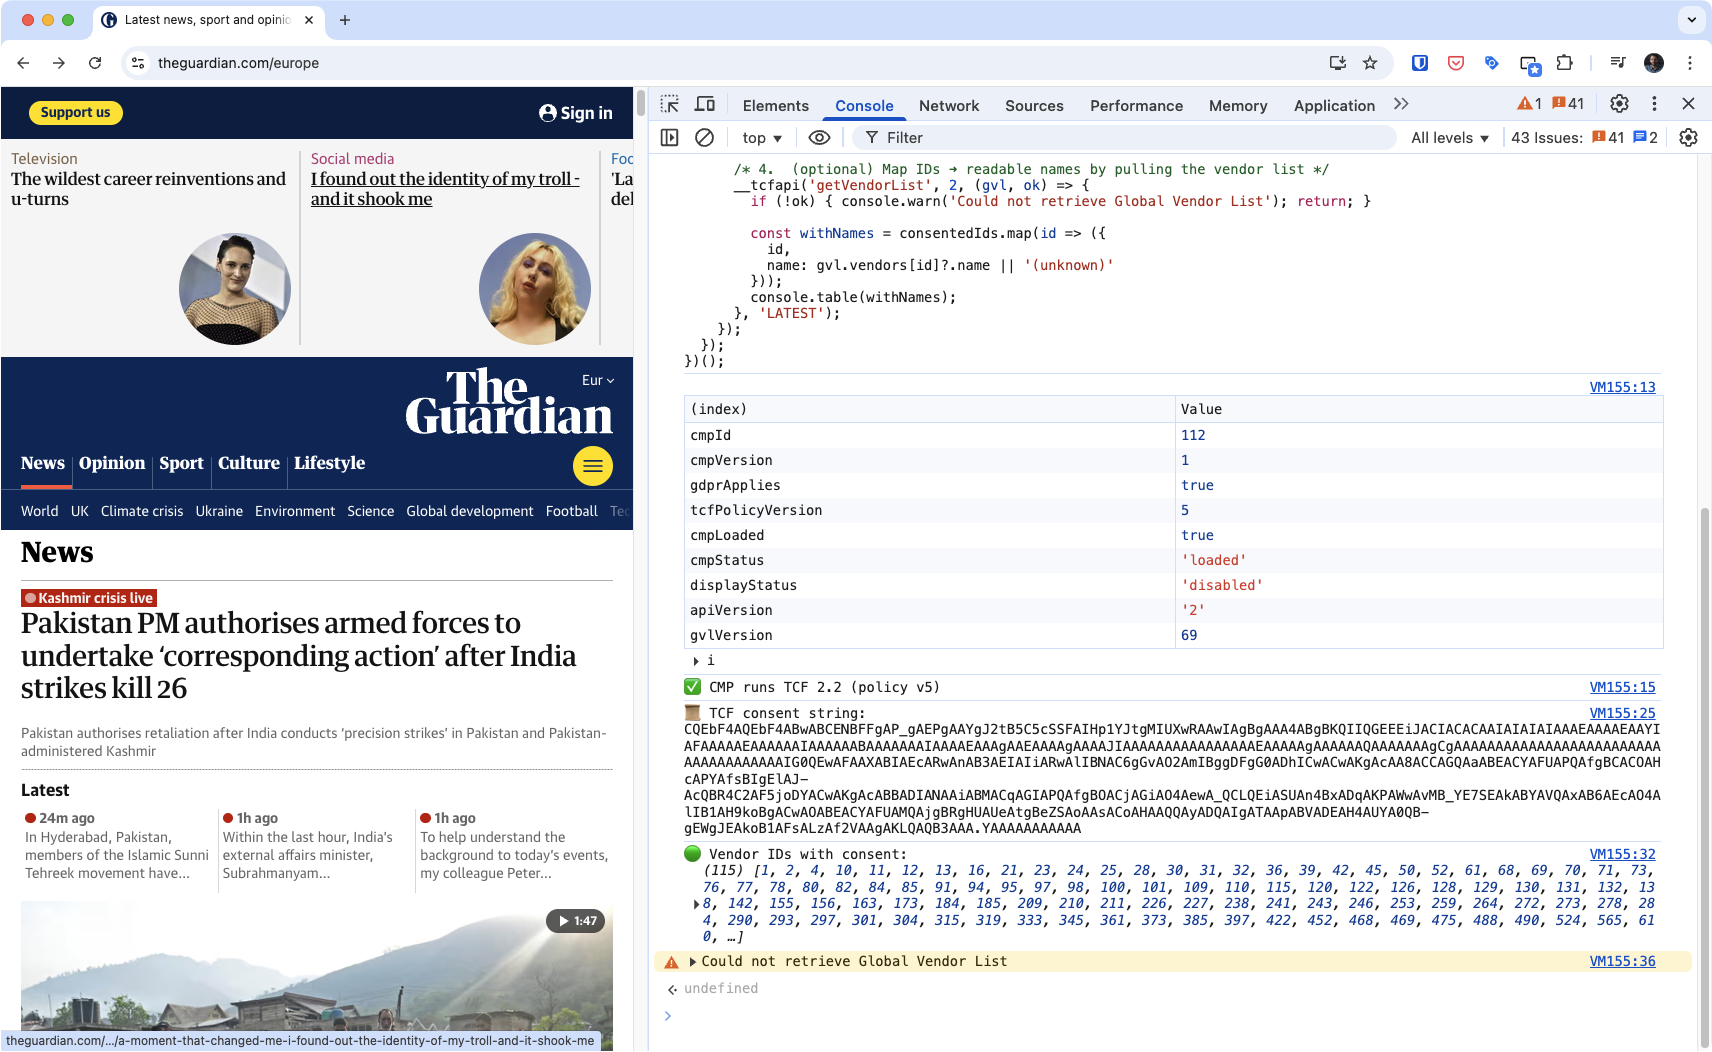Click the Support us button
Viewport: 1712px width, 1052px height.
pos(76,113)
